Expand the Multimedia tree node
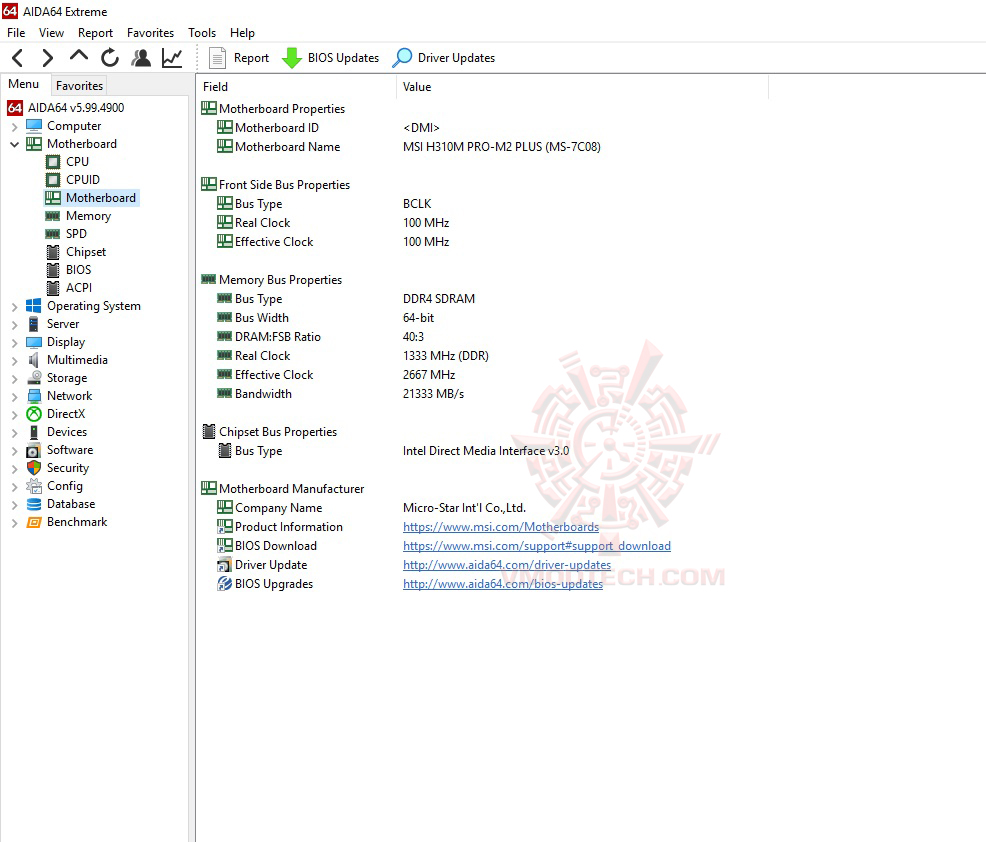The image size is (986, 842). pos(14,361)
